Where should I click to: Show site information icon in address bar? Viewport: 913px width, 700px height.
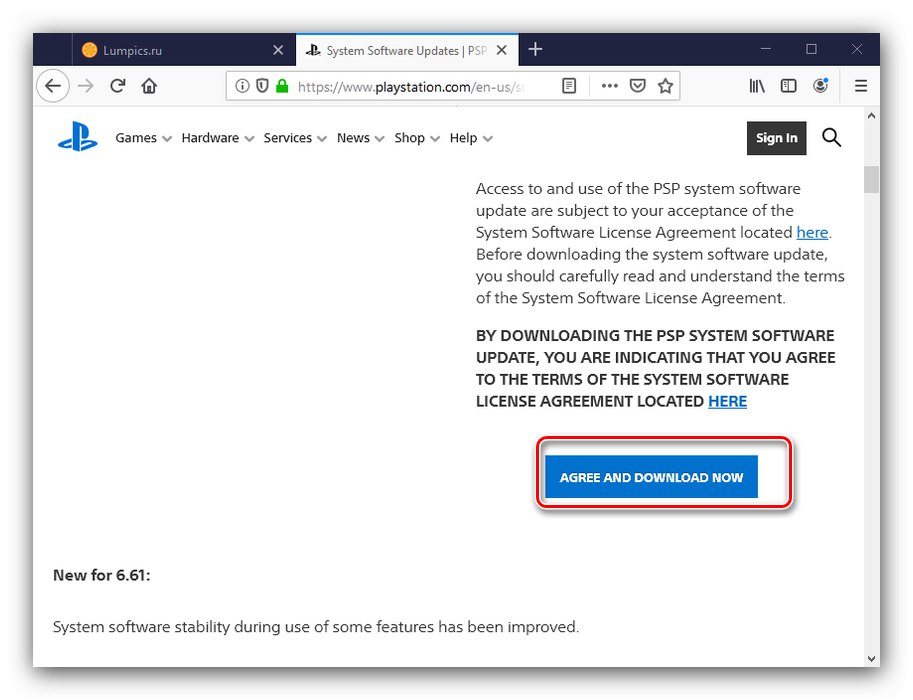point(242,86)
